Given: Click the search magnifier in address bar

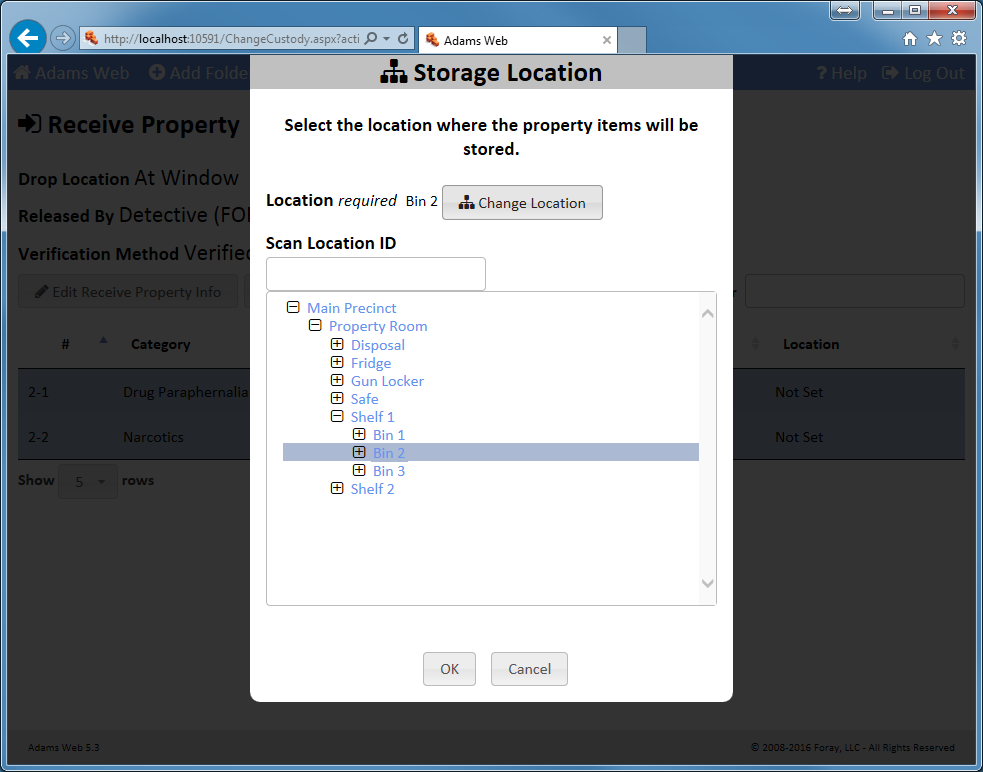Looking at the screenshot, I should click(x=371, y=39).
